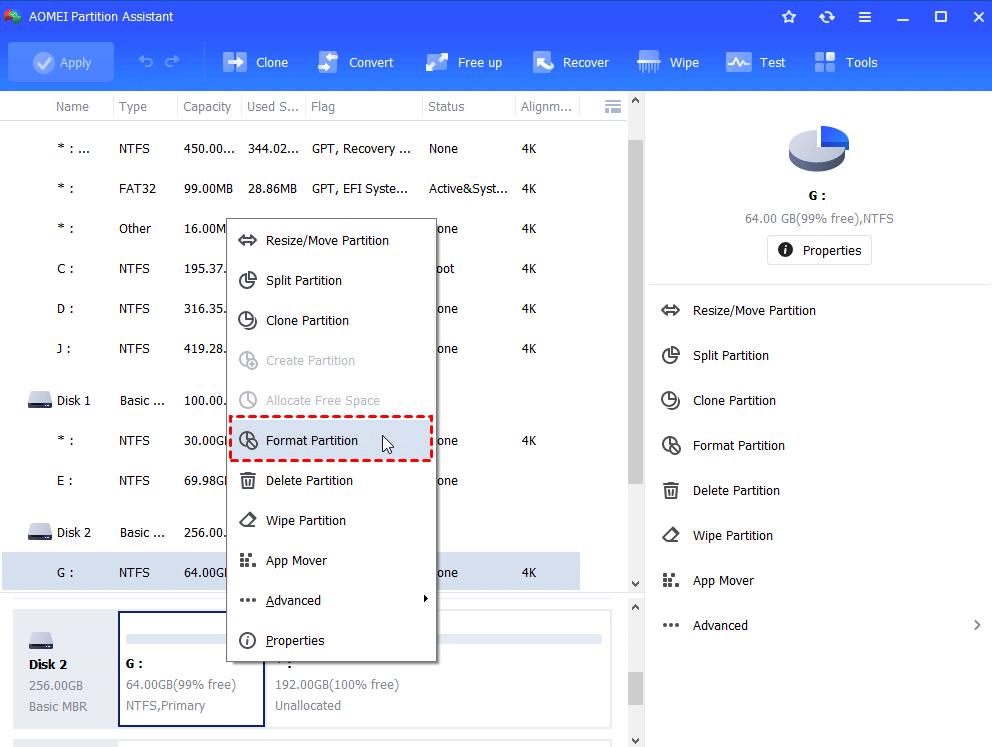Open the Wipe tool in toolbar
Viewport: 992px width, 747px height.
pos(668,63)
